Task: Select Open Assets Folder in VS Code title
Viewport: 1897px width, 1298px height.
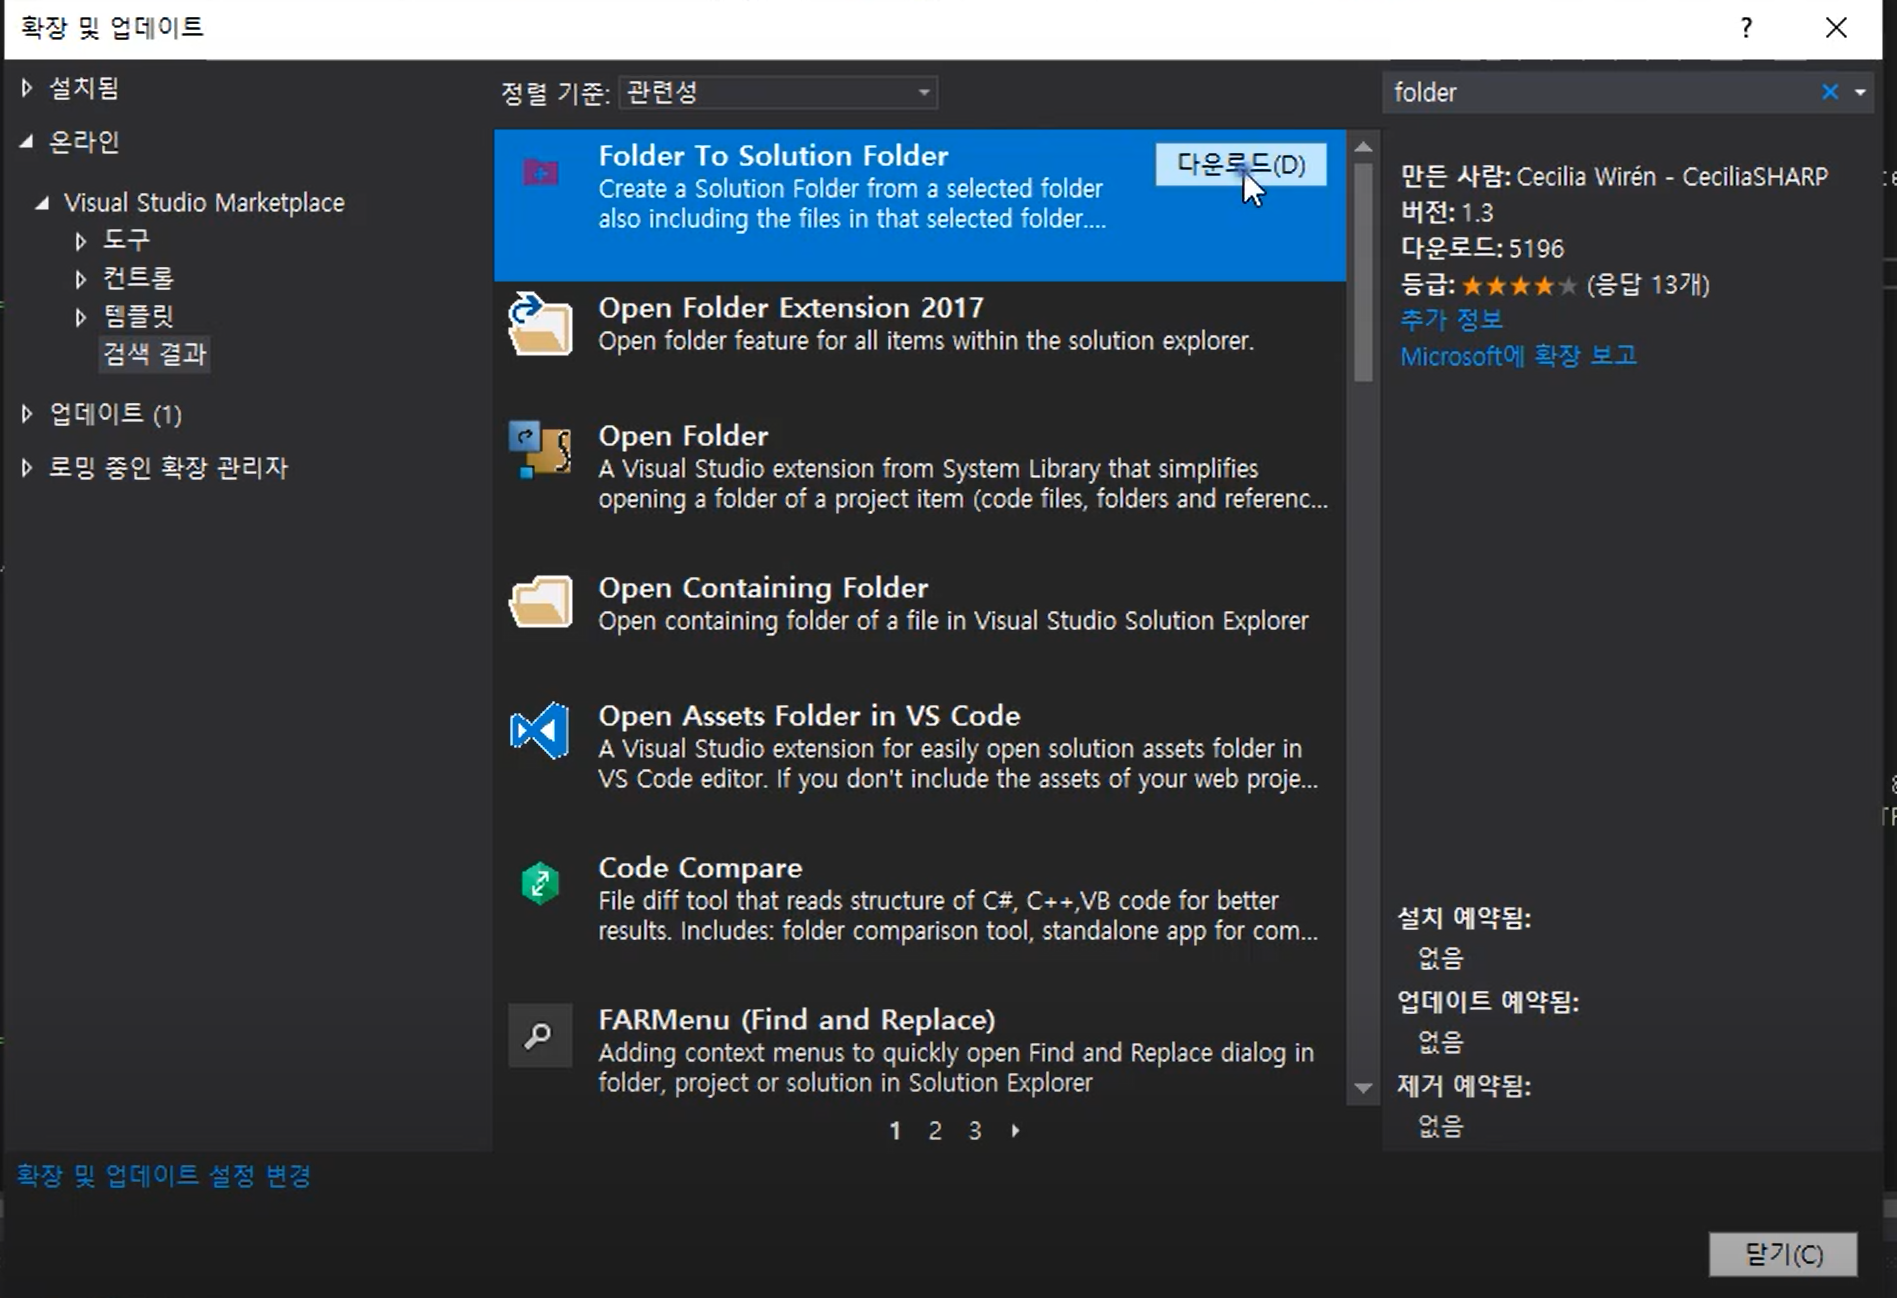Action: (x=809, y=716)
